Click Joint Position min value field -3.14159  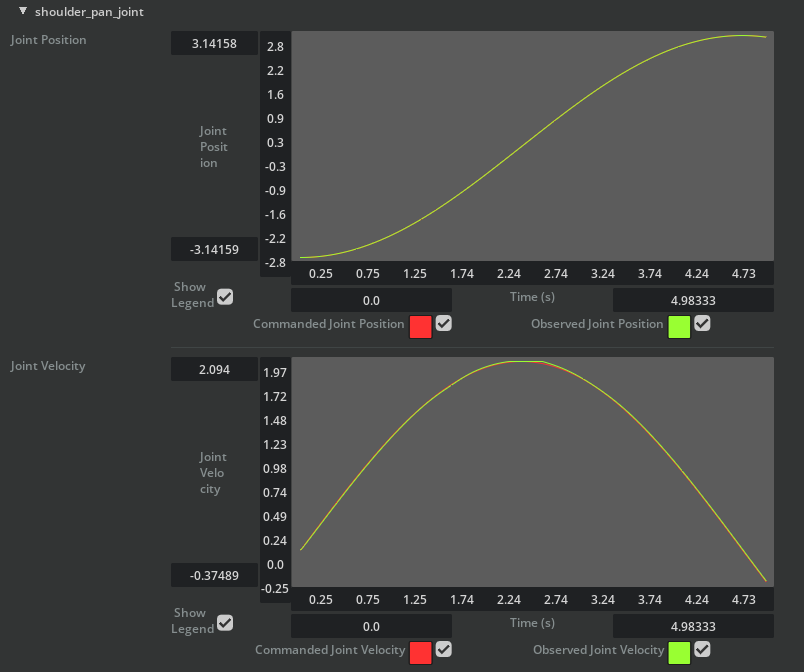214,249
